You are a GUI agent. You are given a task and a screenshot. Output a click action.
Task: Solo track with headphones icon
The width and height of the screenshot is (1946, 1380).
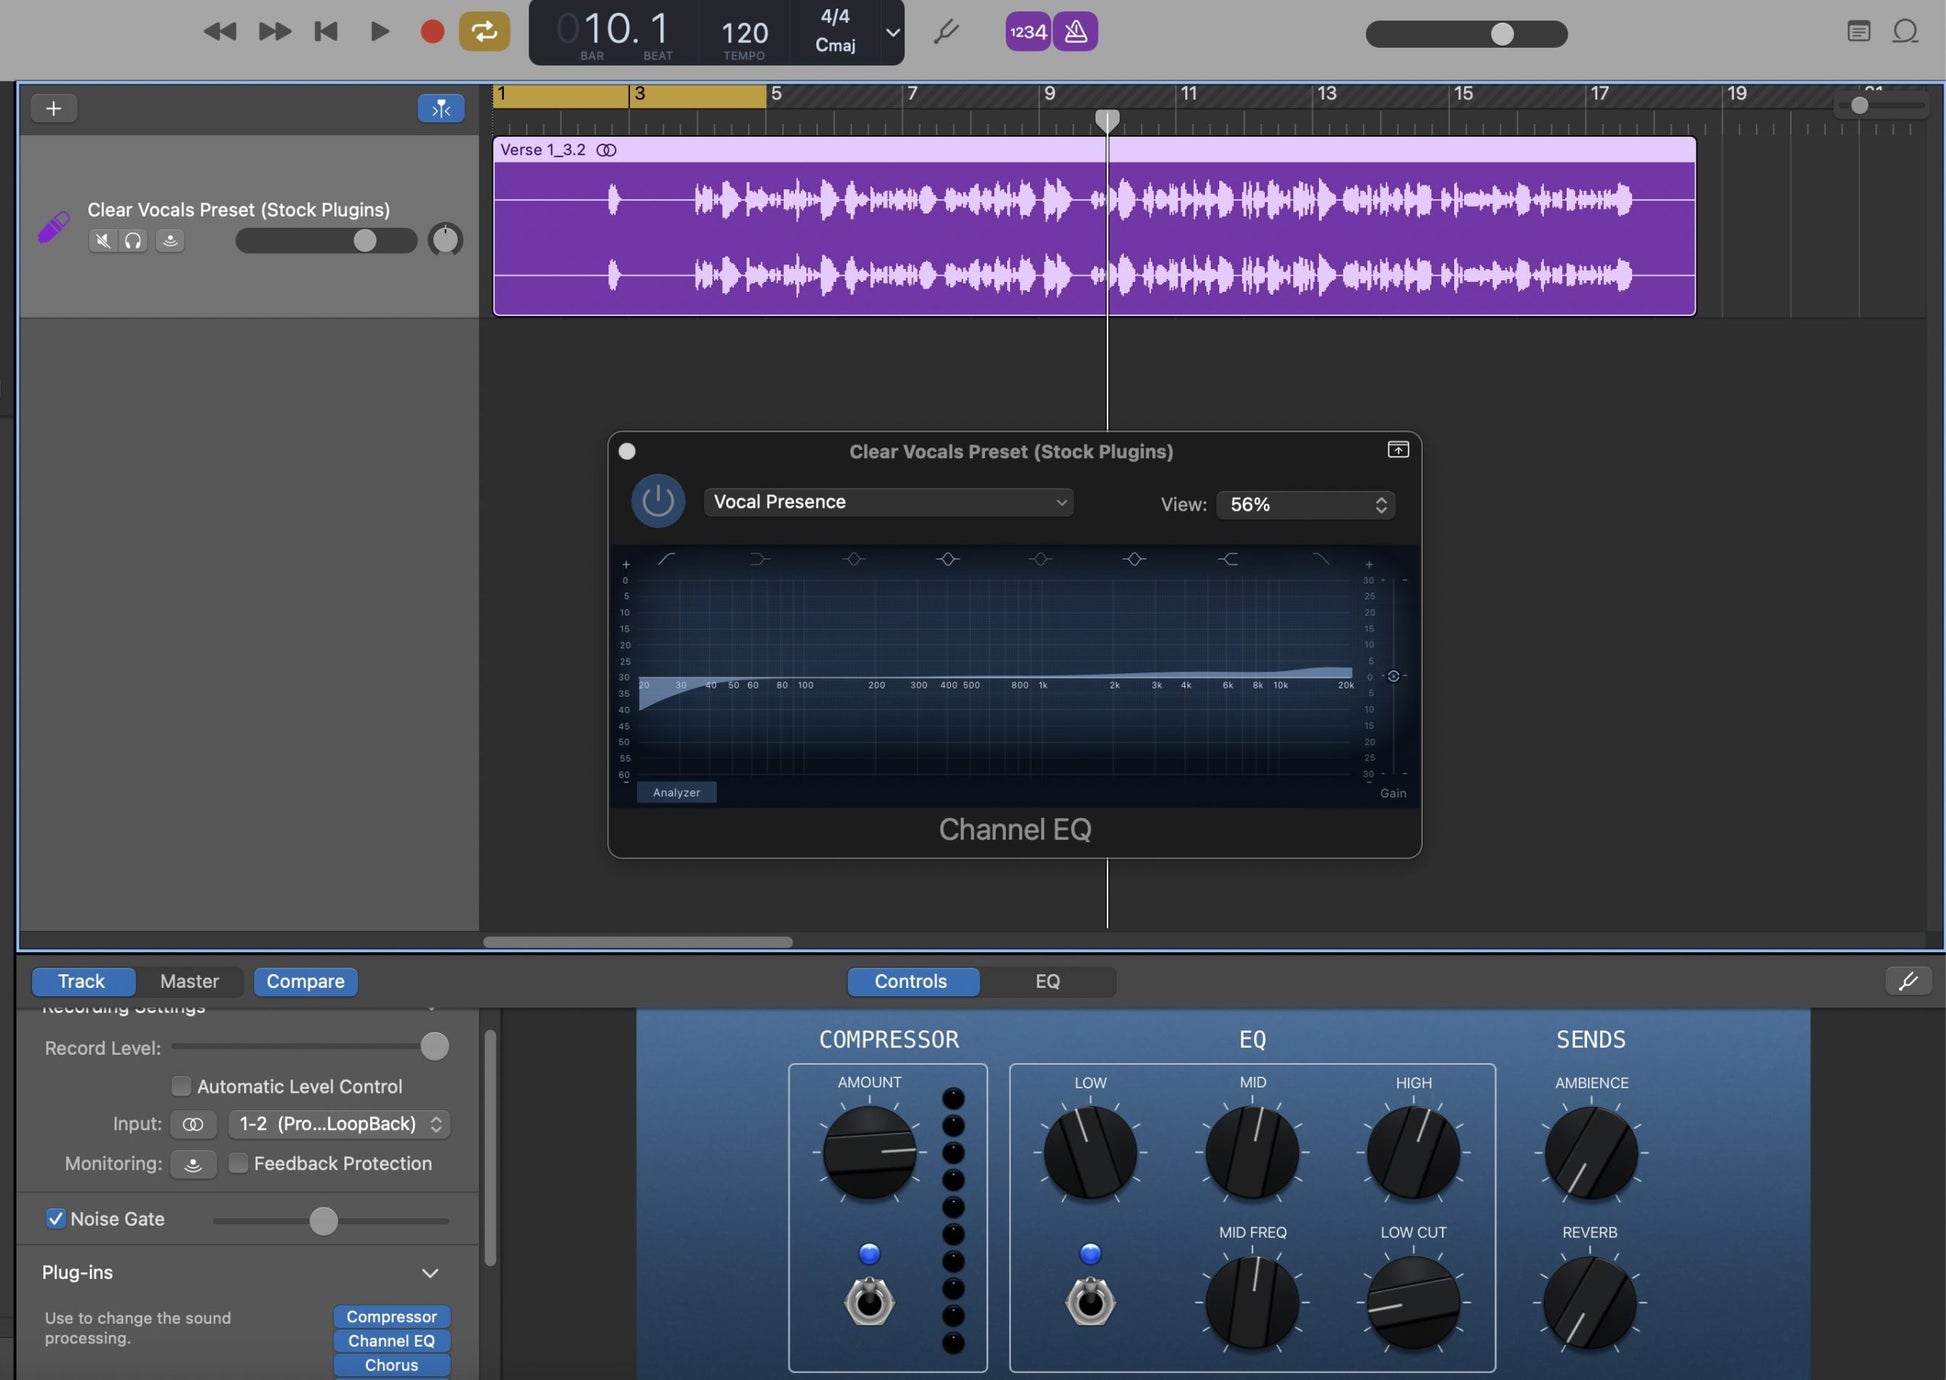[x=133, y=241]
